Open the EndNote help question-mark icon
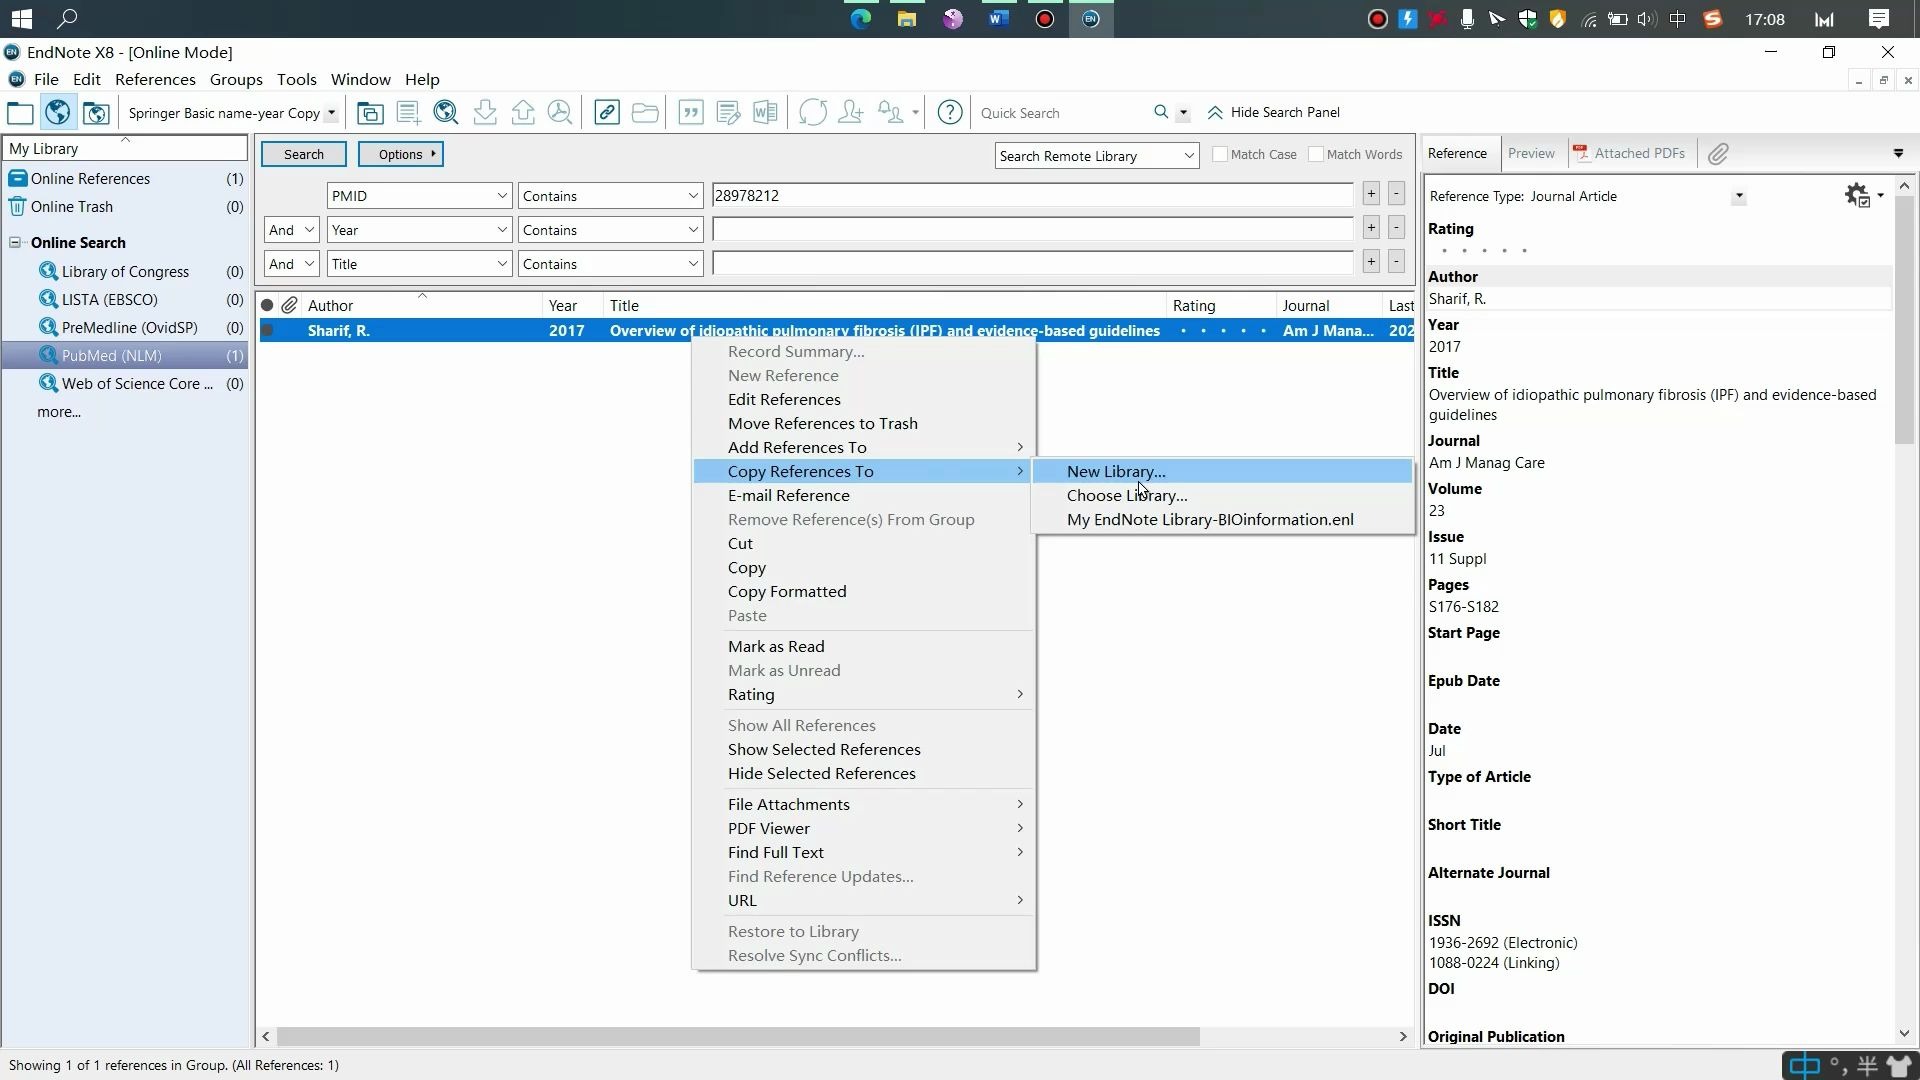The width and height of the screenshot is (1920, 1080). pos(950,113)
